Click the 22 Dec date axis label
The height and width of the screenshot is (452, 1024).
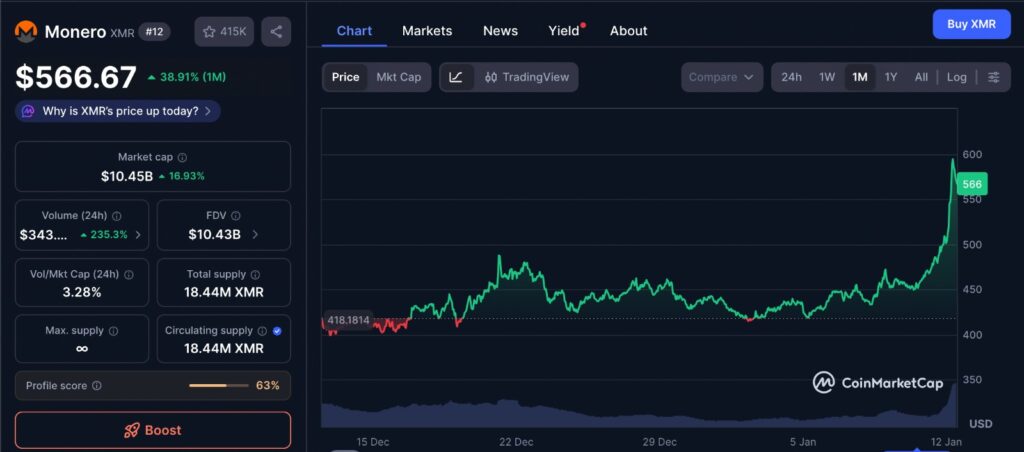[515, 442]
